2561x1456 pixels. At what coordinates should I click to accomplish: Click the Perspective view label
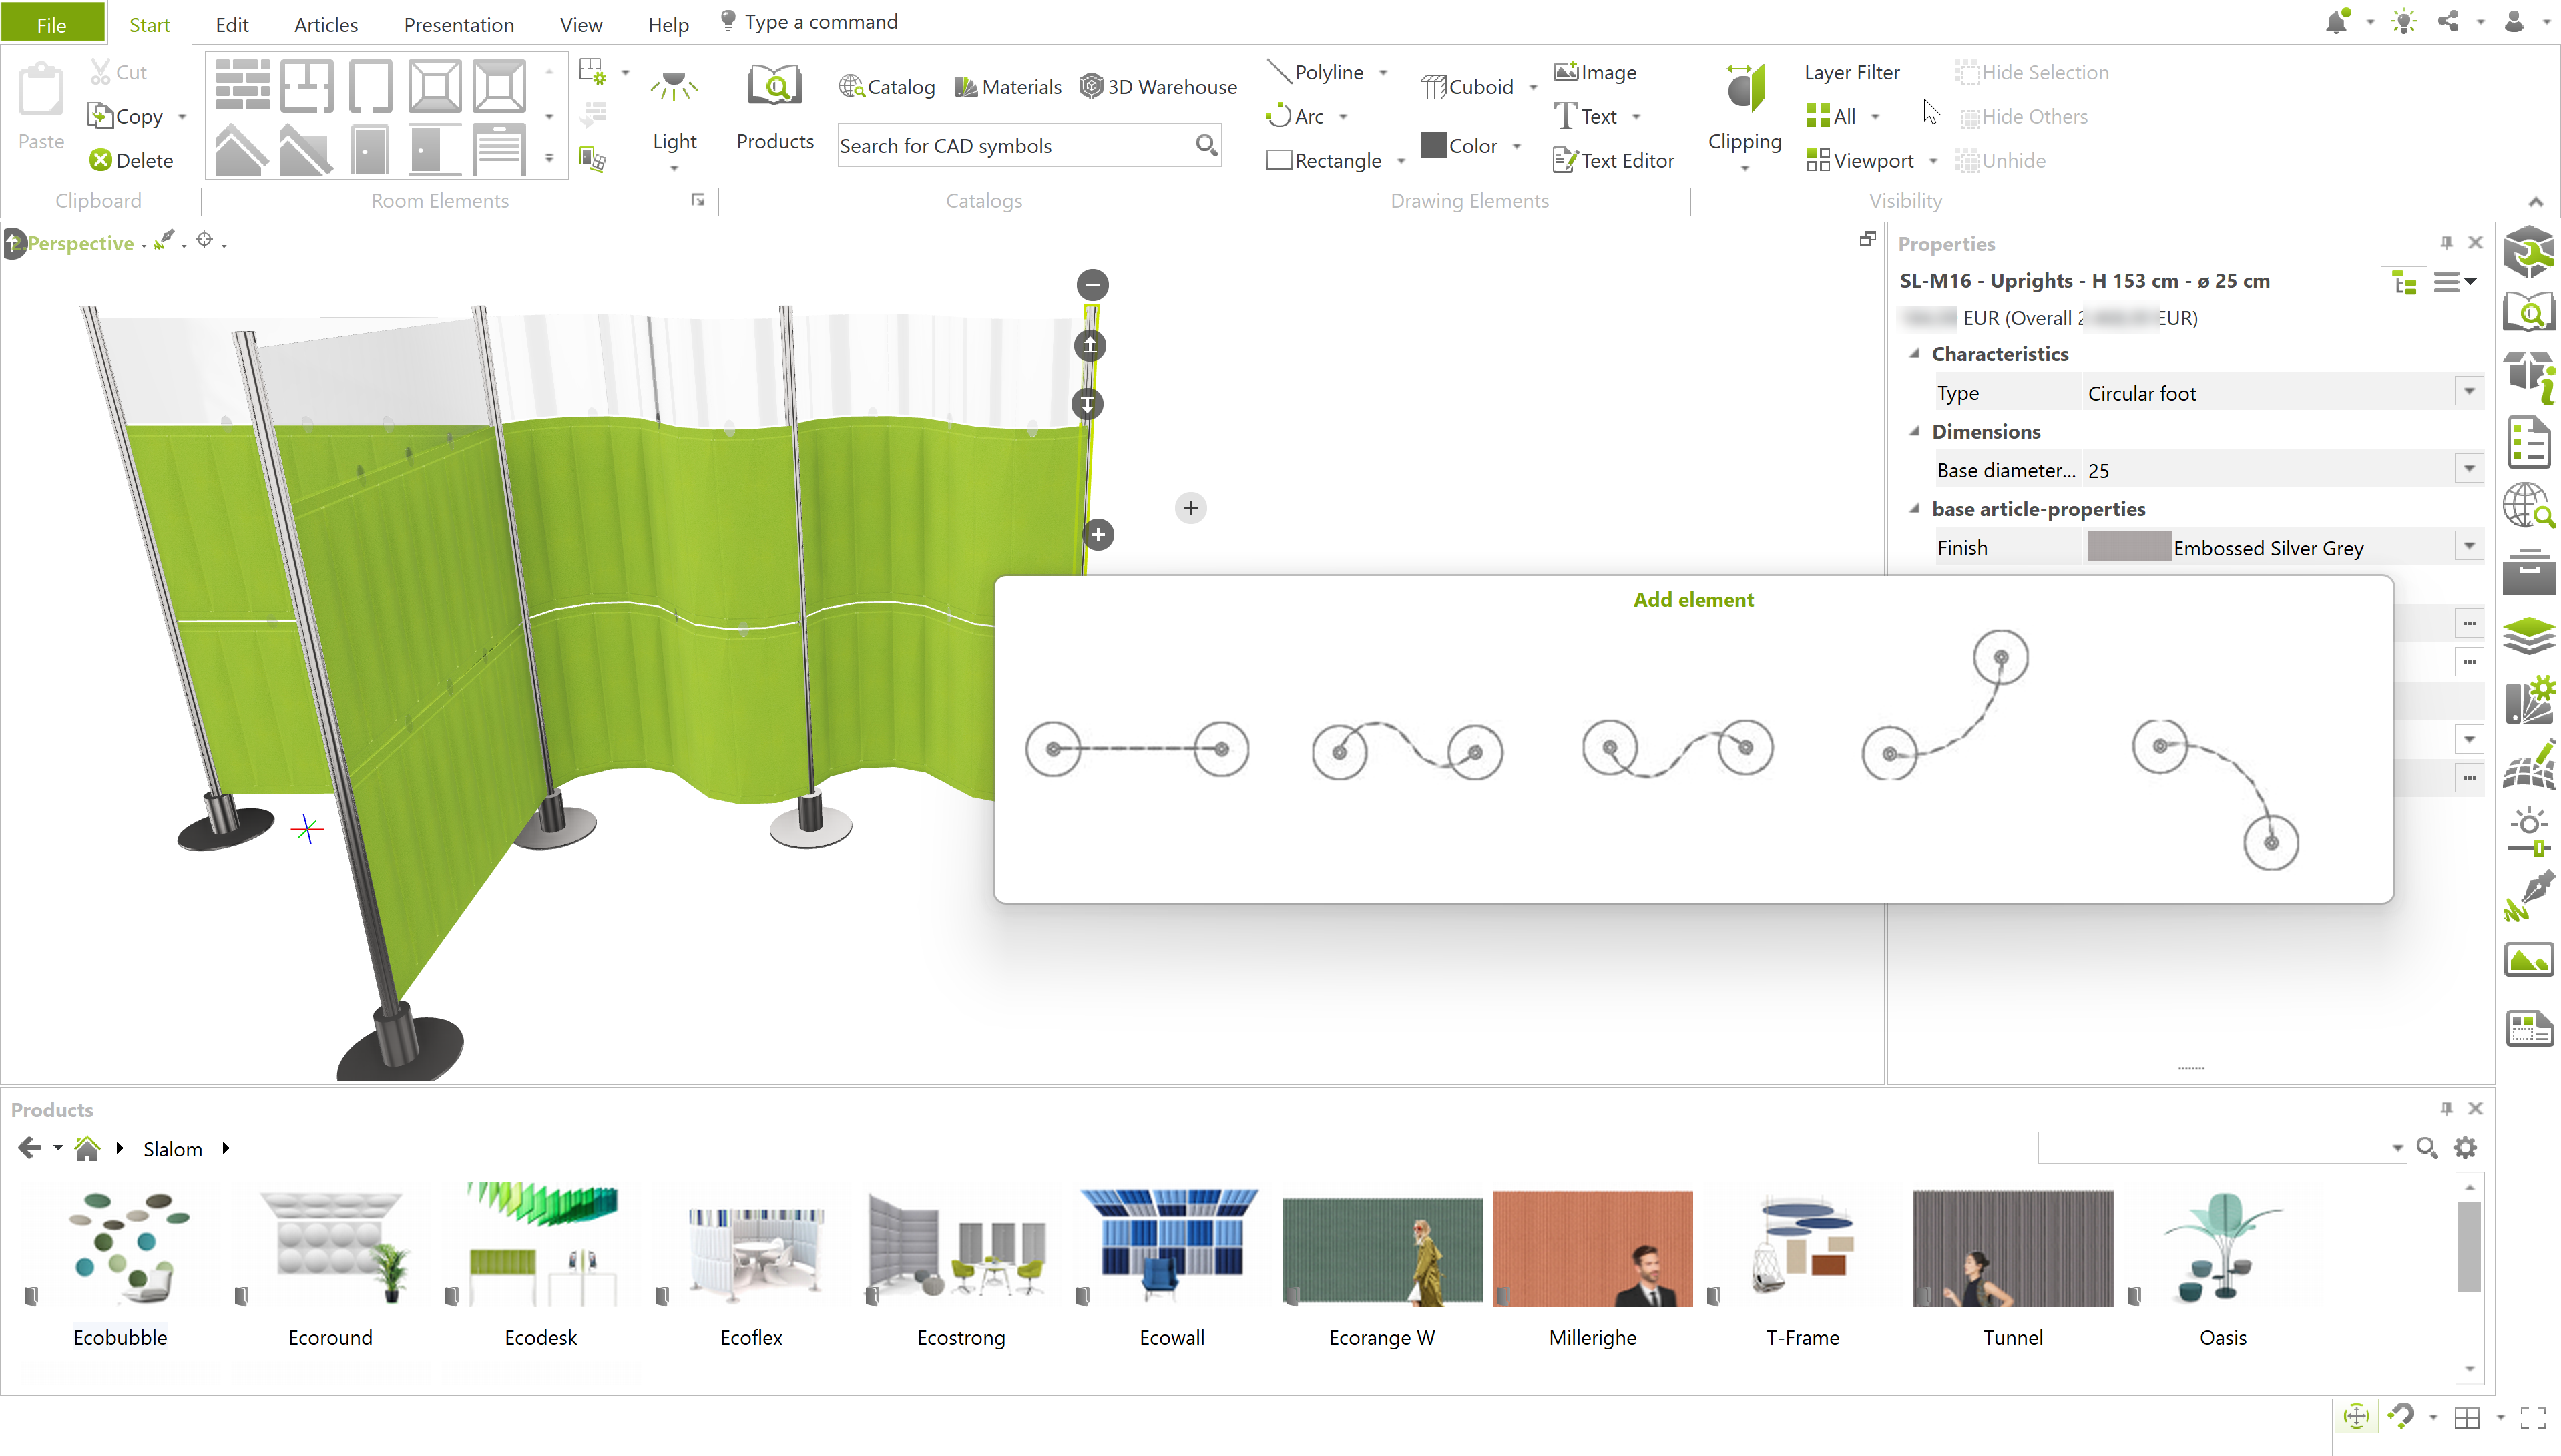pos(81,243)
